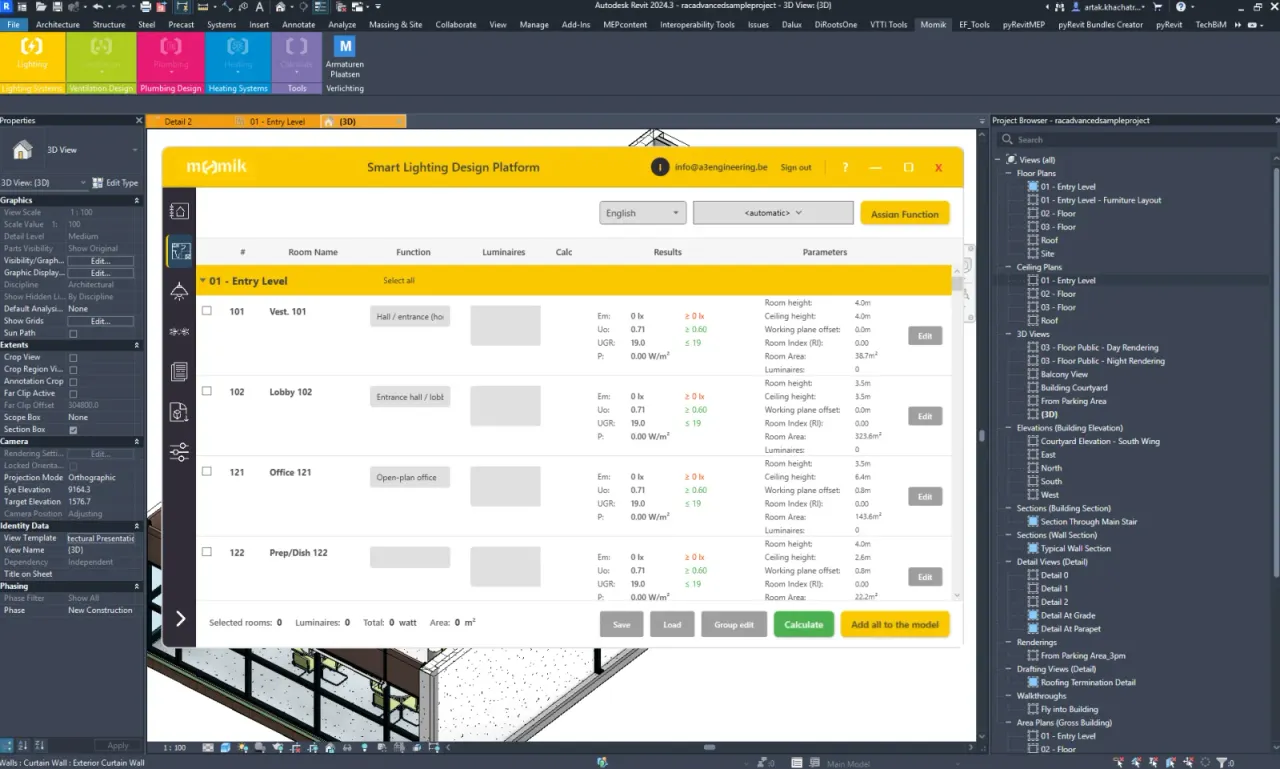Click the spotlight fixture icon in Momik sidebar
1280x769 pixels.
point(179,331)
